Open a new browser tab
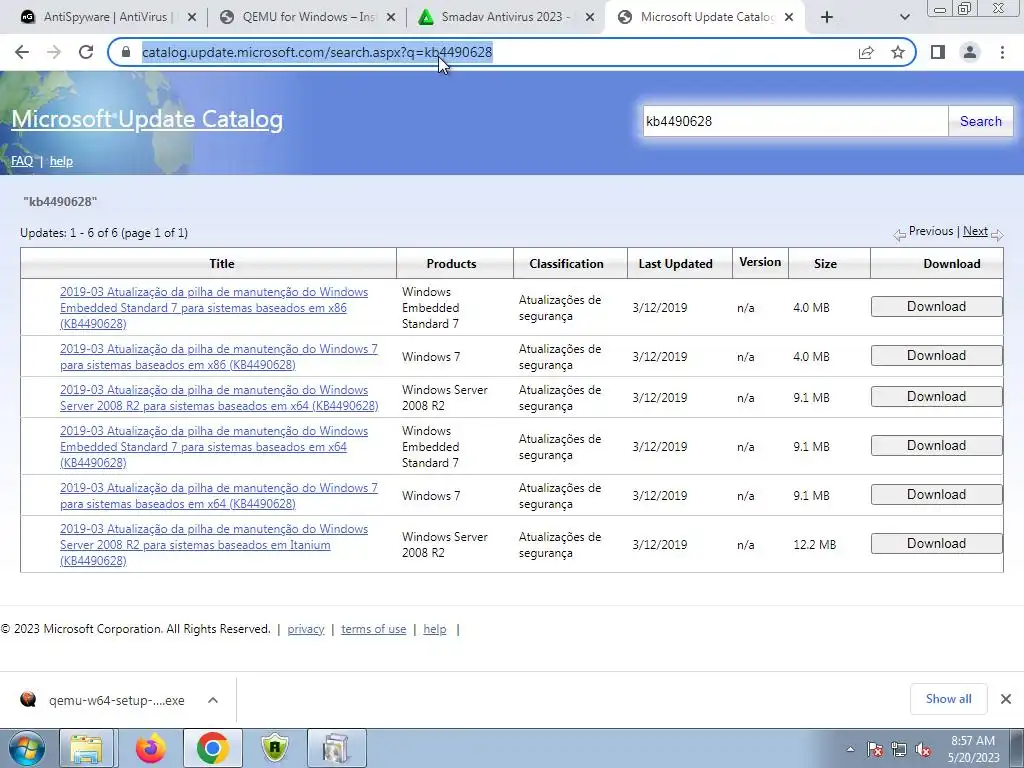The image size is (1024, 768). [827, 18]
